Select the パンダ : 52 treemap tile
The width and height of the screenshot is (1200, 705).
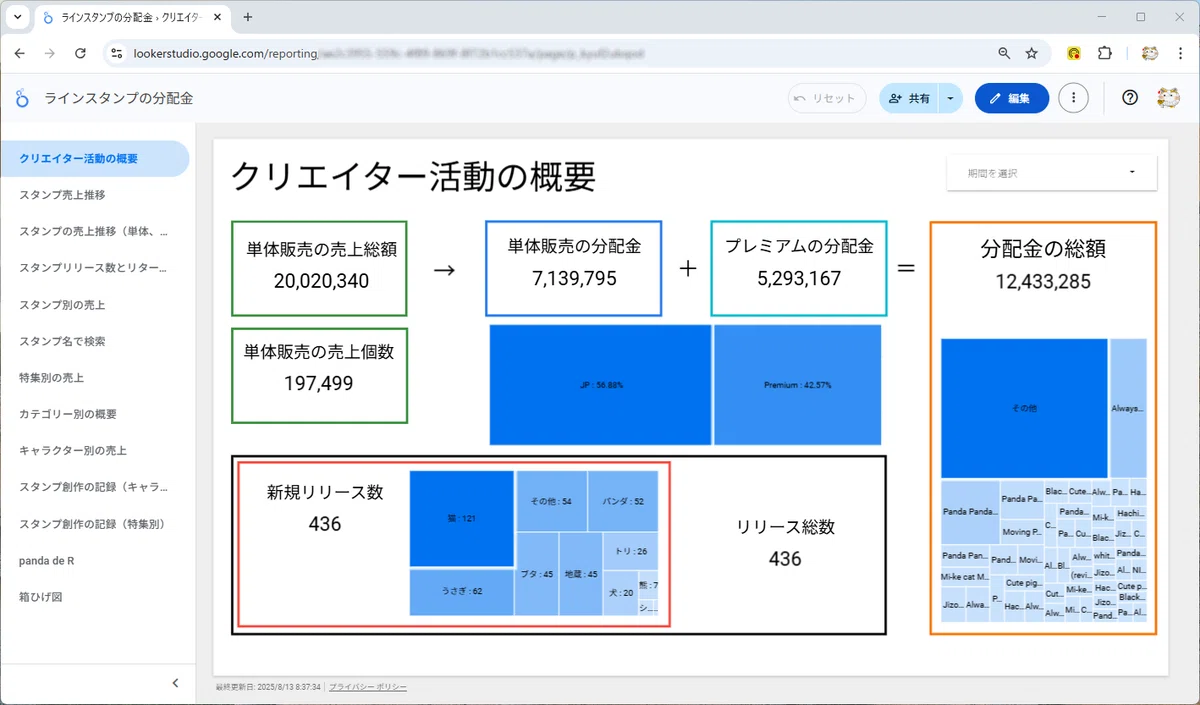(x=623, y=500)
